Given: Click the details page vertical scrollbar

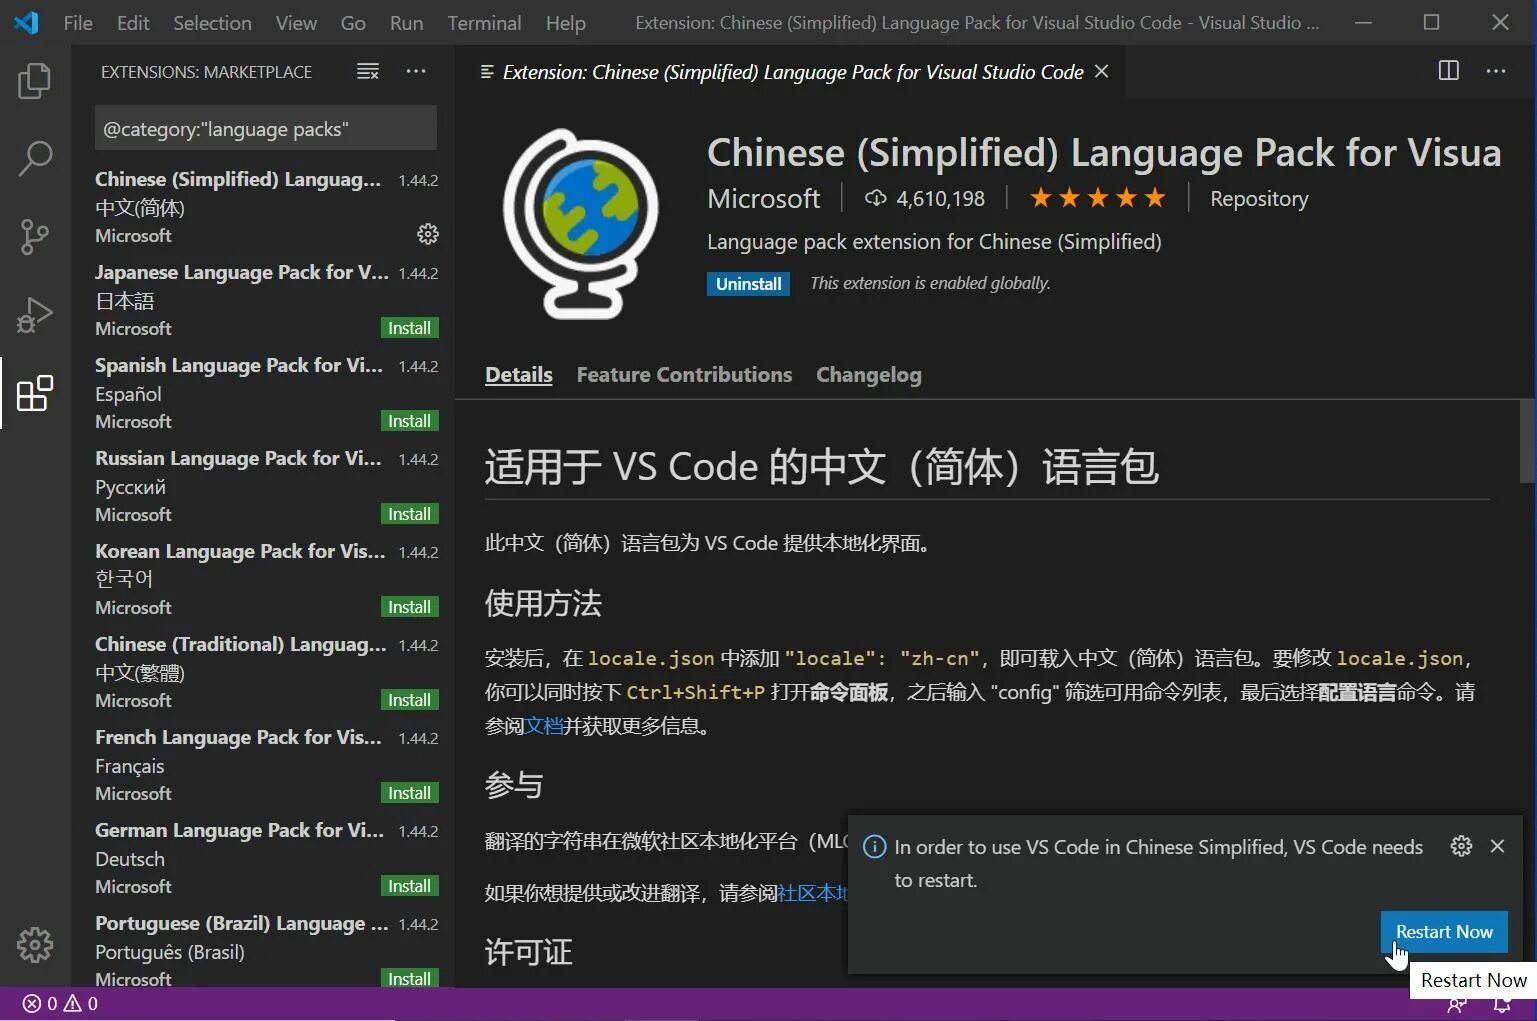Looking at the screenshot, I should [1527, 440].
